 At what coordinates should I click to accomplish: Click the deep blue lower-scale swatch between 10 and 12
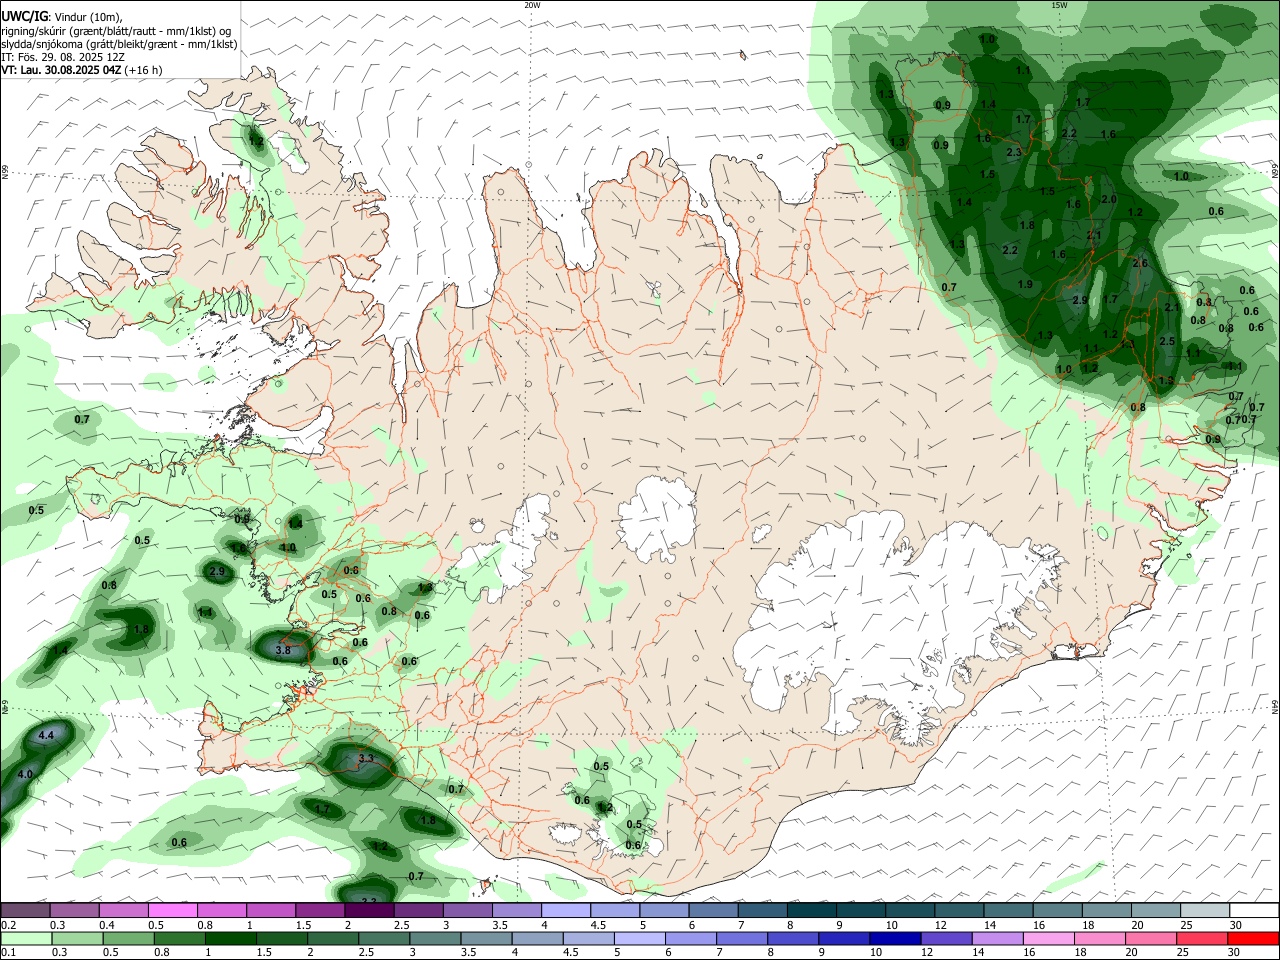(x=895, y=939)
